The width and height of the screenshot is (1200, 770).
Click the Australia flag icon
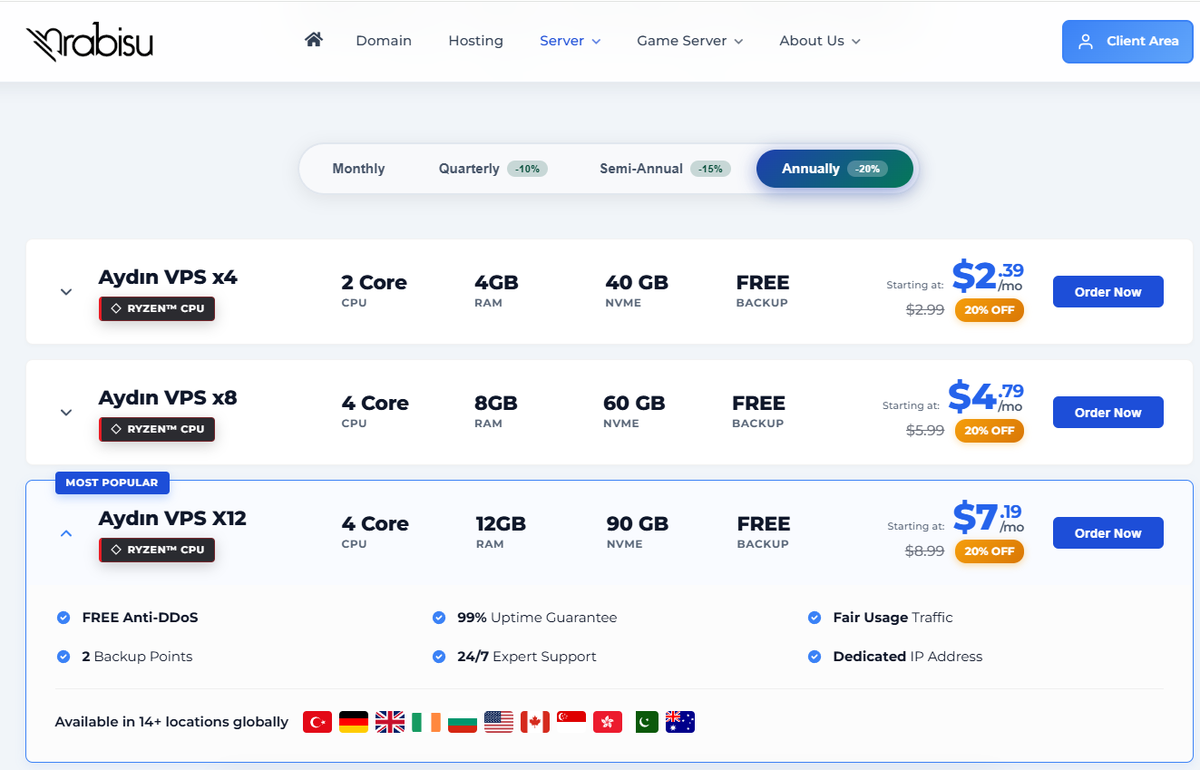pos(680,722)
